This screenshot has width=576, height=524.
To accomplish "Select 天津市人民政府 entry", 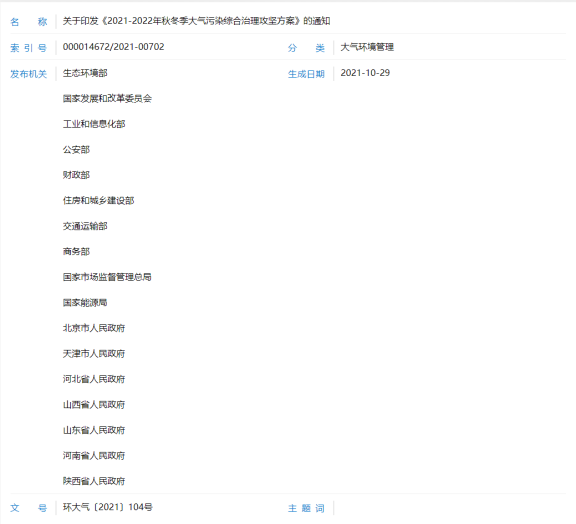I will [x=94, y=353].
